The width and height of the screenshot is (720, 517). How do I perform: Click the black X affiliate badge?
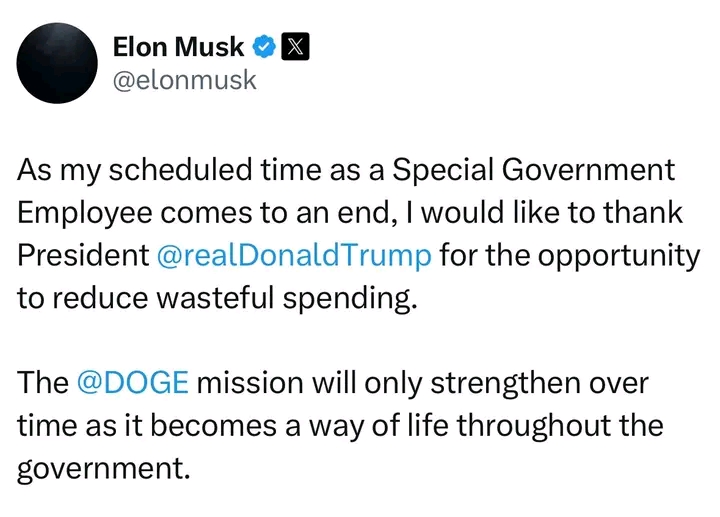pyautogui.click(x=295, y=47)
